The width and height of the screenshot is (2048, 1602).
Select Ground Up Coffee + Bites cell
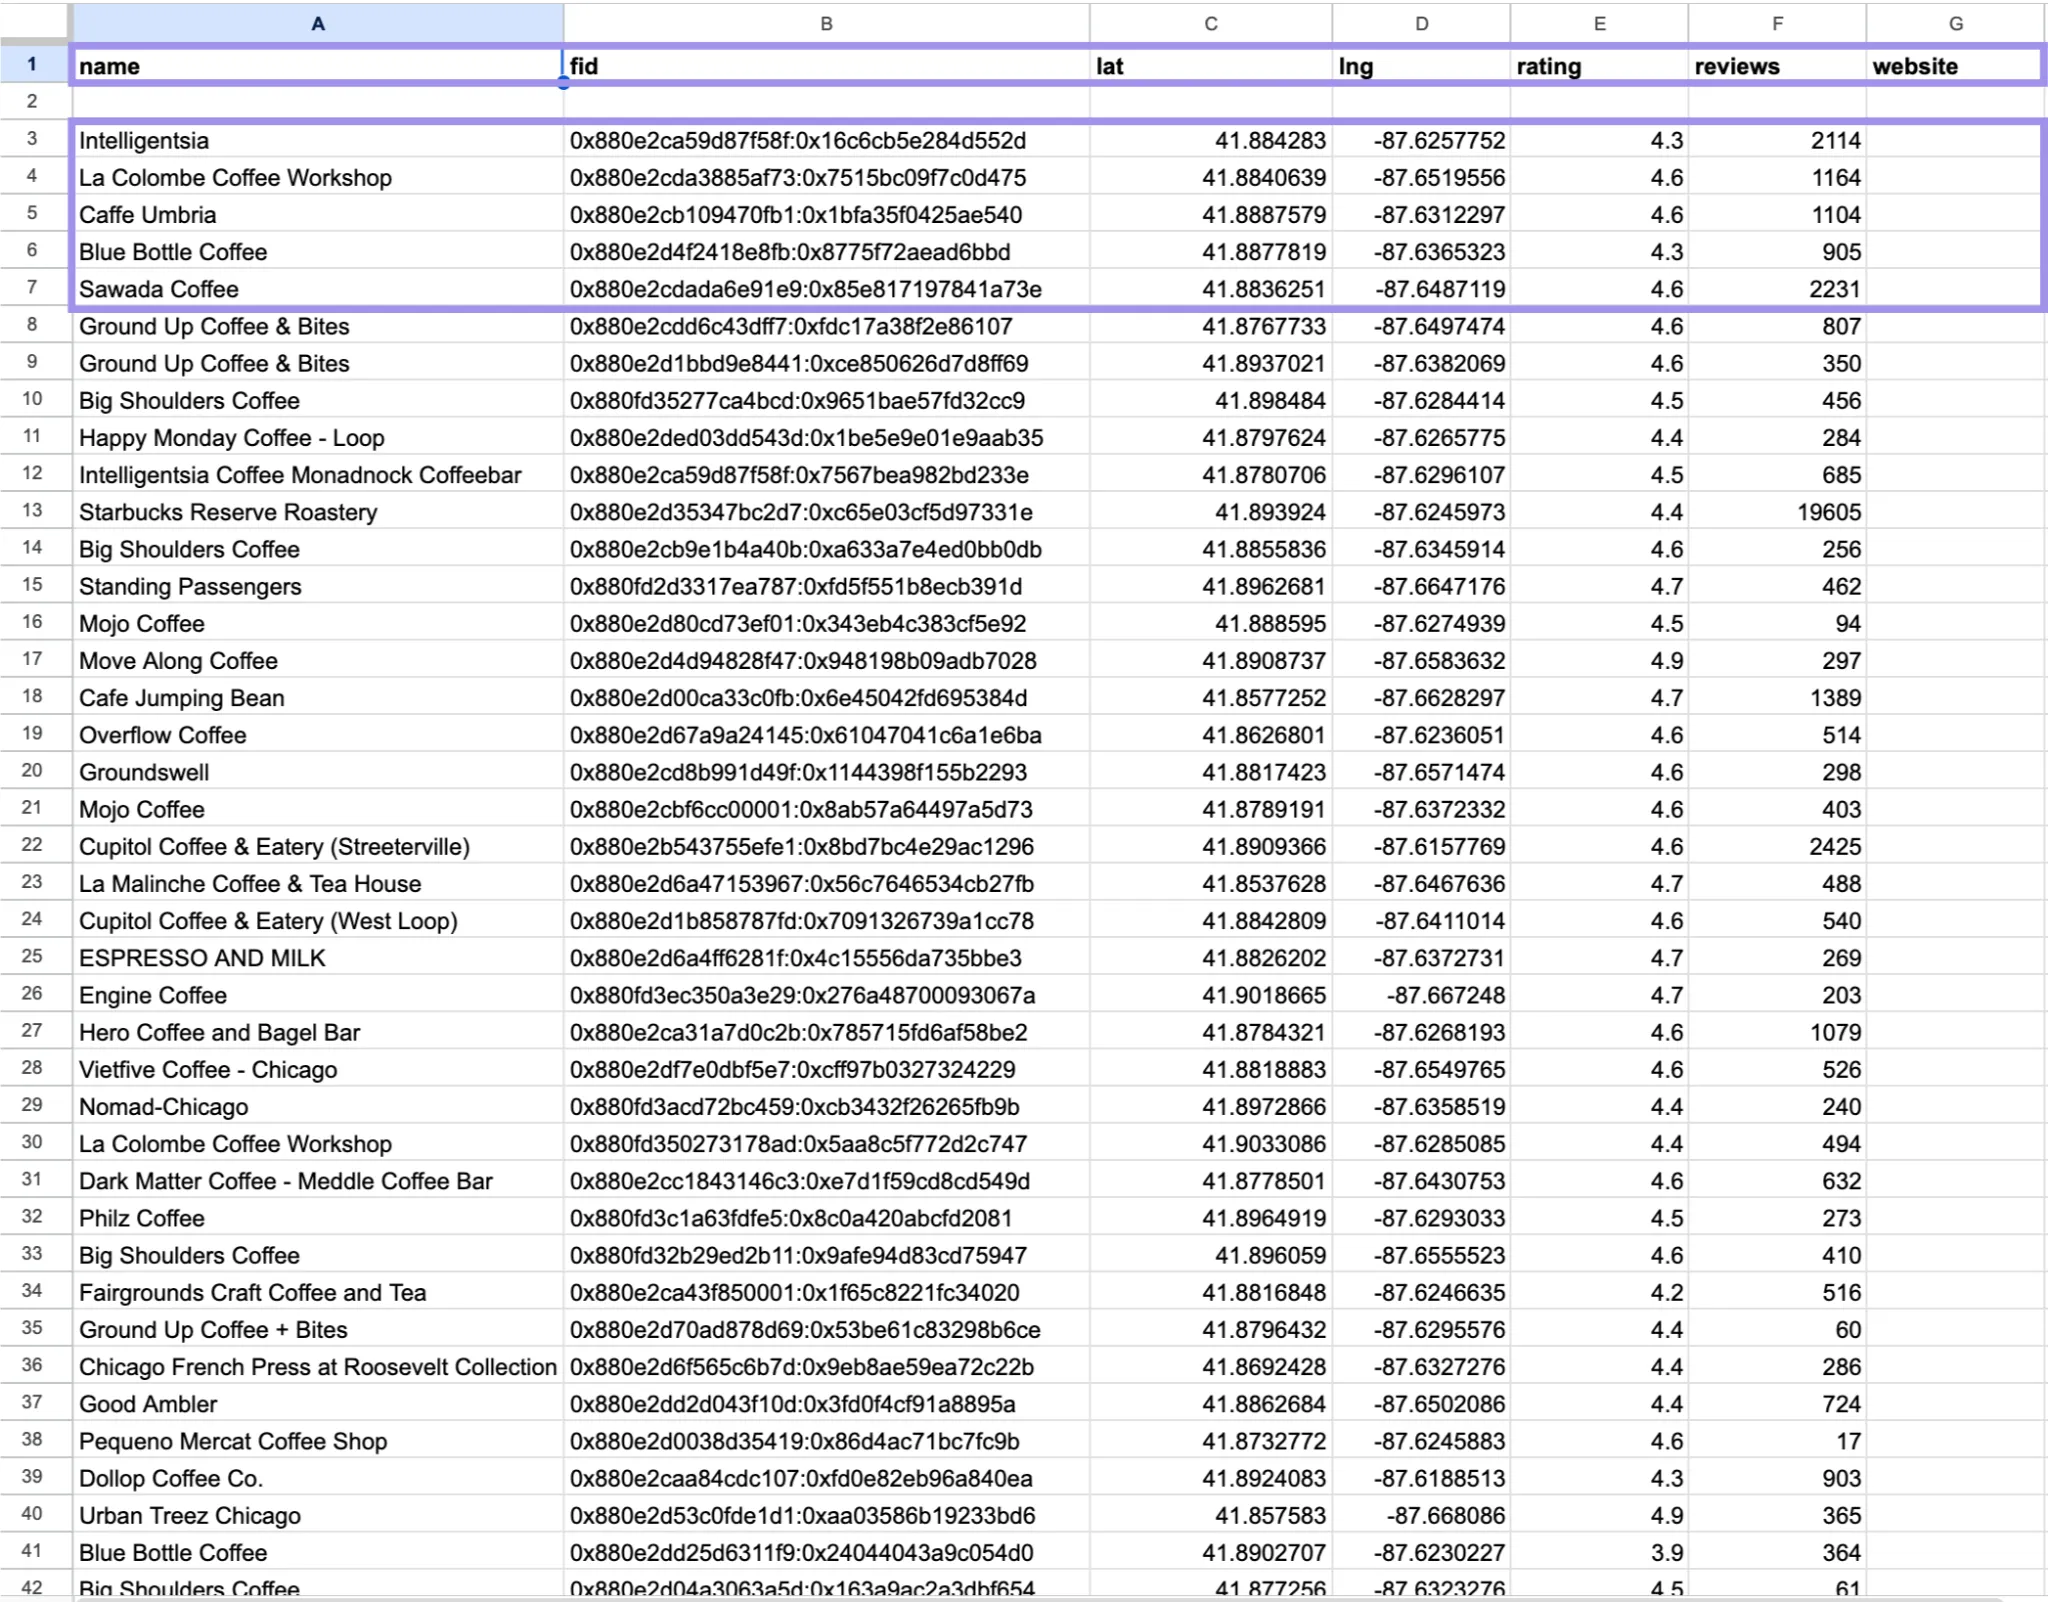pos(317,1329)
